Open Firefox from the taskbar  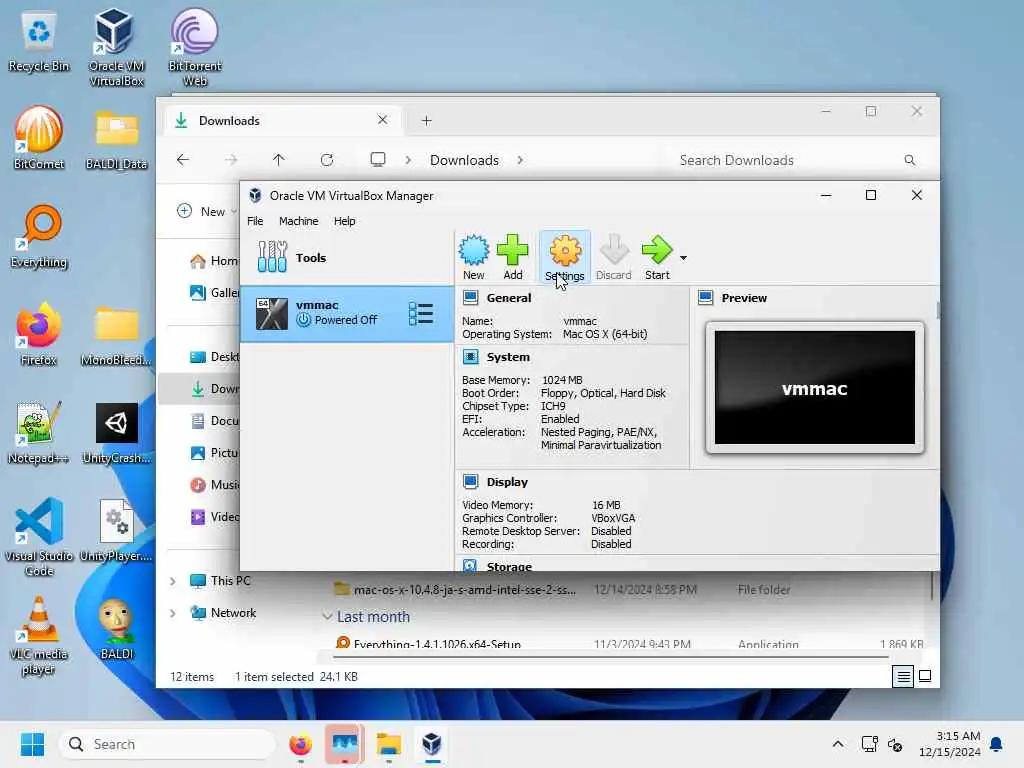[x=300, y=744]
